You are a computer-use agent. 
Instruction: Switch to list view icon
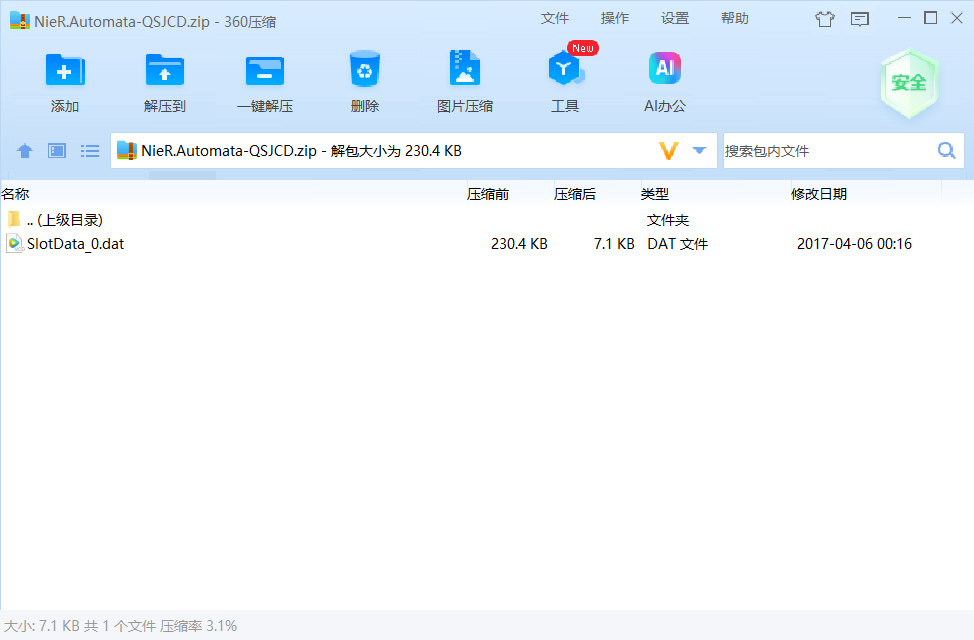click(89, 150)
